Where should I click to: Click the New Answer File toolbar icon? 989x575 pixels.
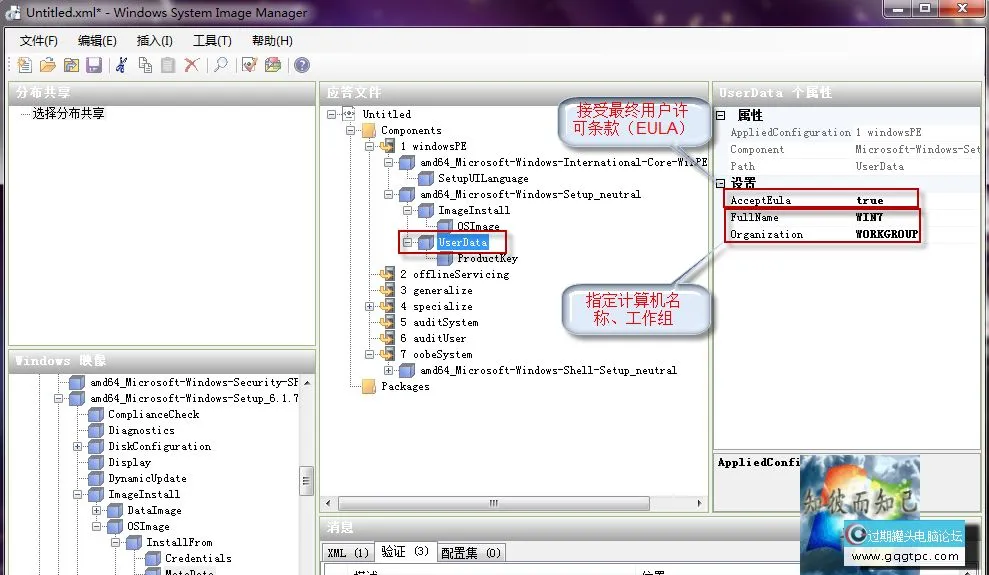[24, 64]
